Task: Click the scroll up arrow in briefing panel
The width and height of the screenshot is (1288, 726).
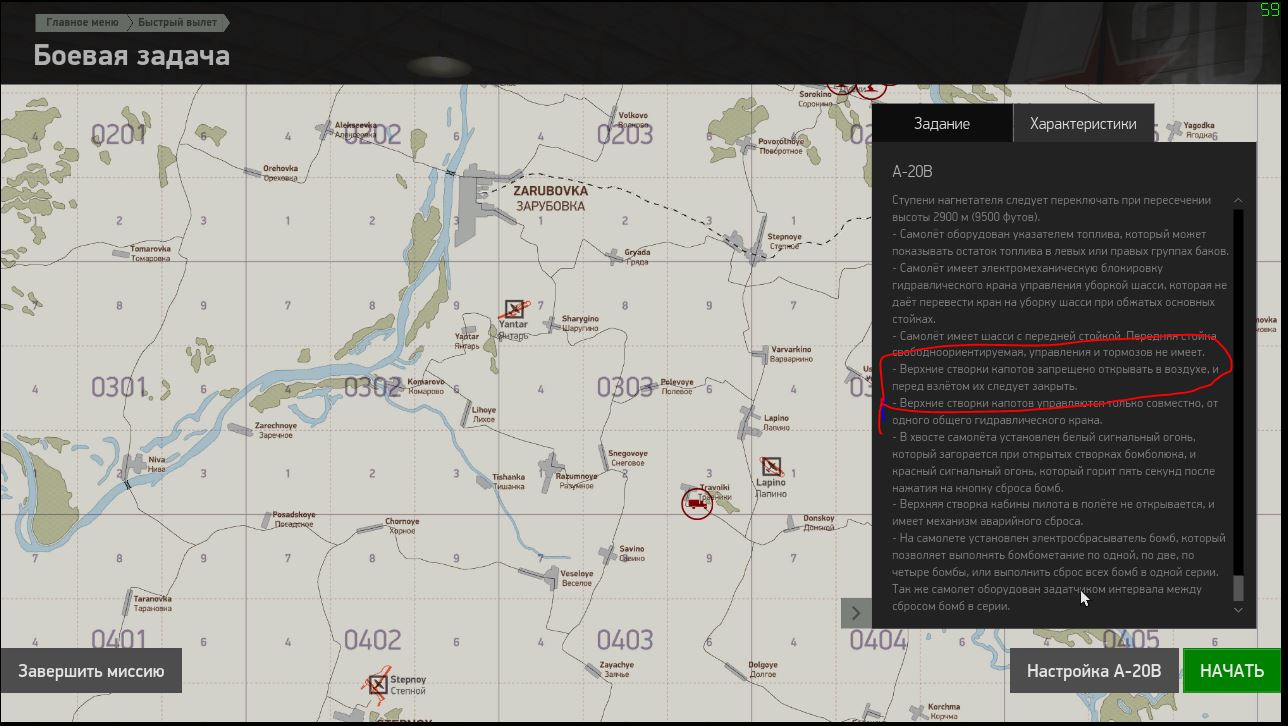Action: [1238, 201]
